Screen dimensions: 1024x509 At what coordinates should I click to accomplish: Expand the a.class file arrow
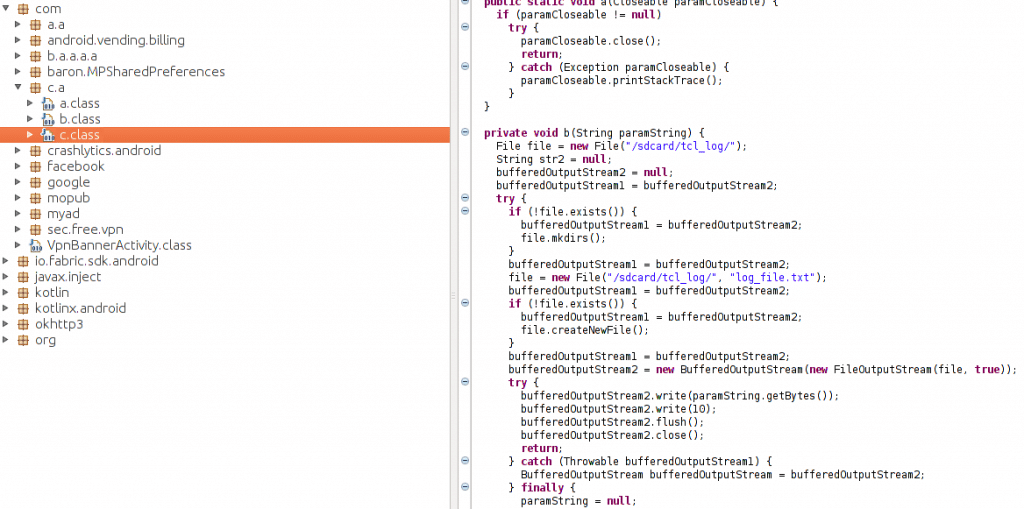[30, 103]
